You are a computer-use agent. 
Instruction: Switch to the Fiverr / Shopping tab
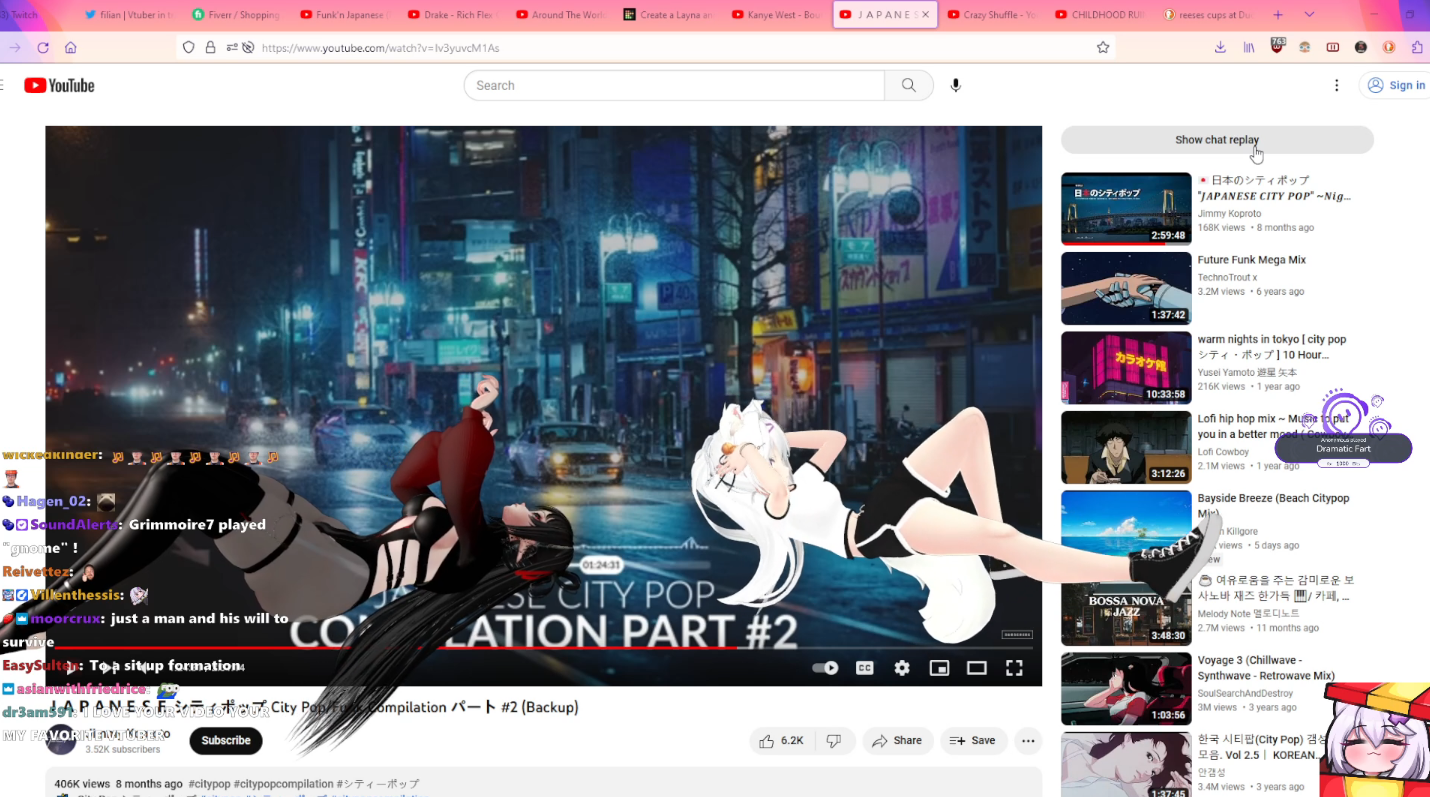[x=236, y=15]
